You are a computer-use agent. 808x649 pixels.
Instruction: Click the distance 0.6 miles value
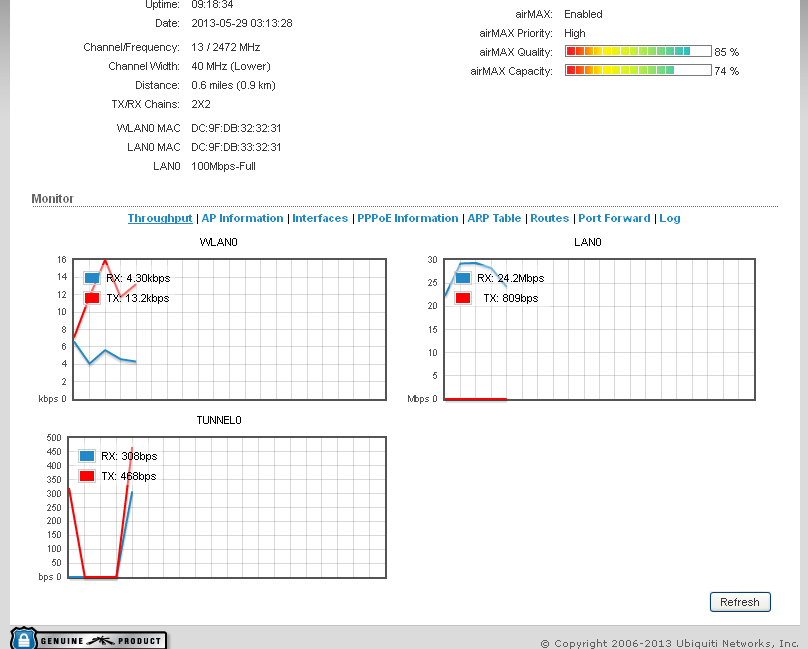pos(233,86)
